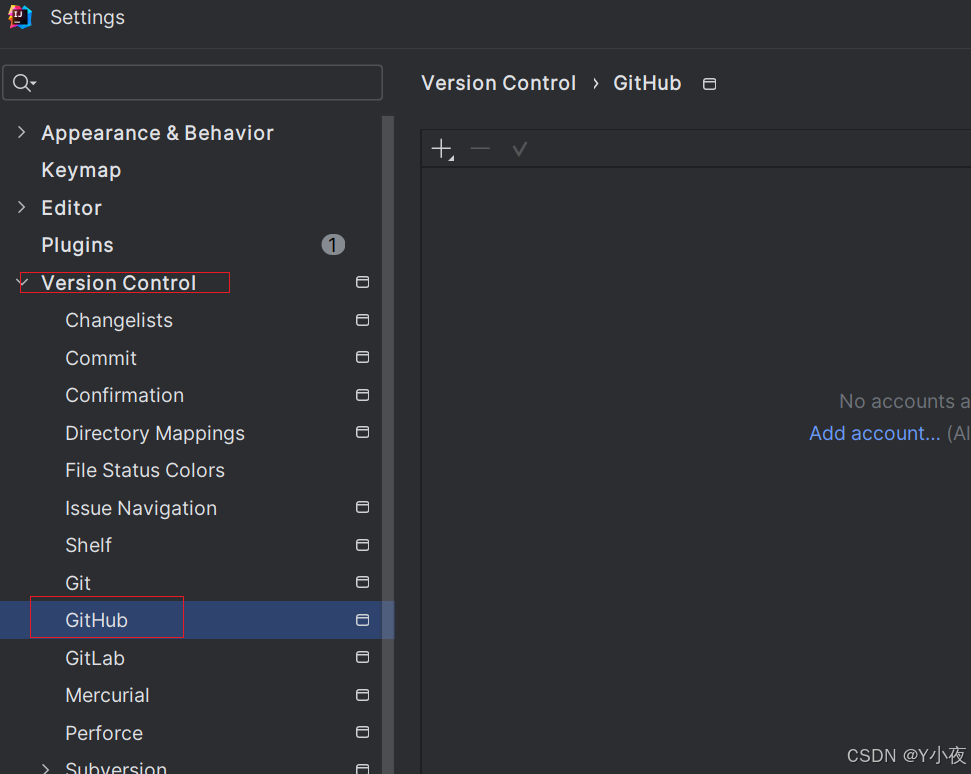Click project icon on Perforce row
Screen dimensions: 971x774
(x=362, y=732)
